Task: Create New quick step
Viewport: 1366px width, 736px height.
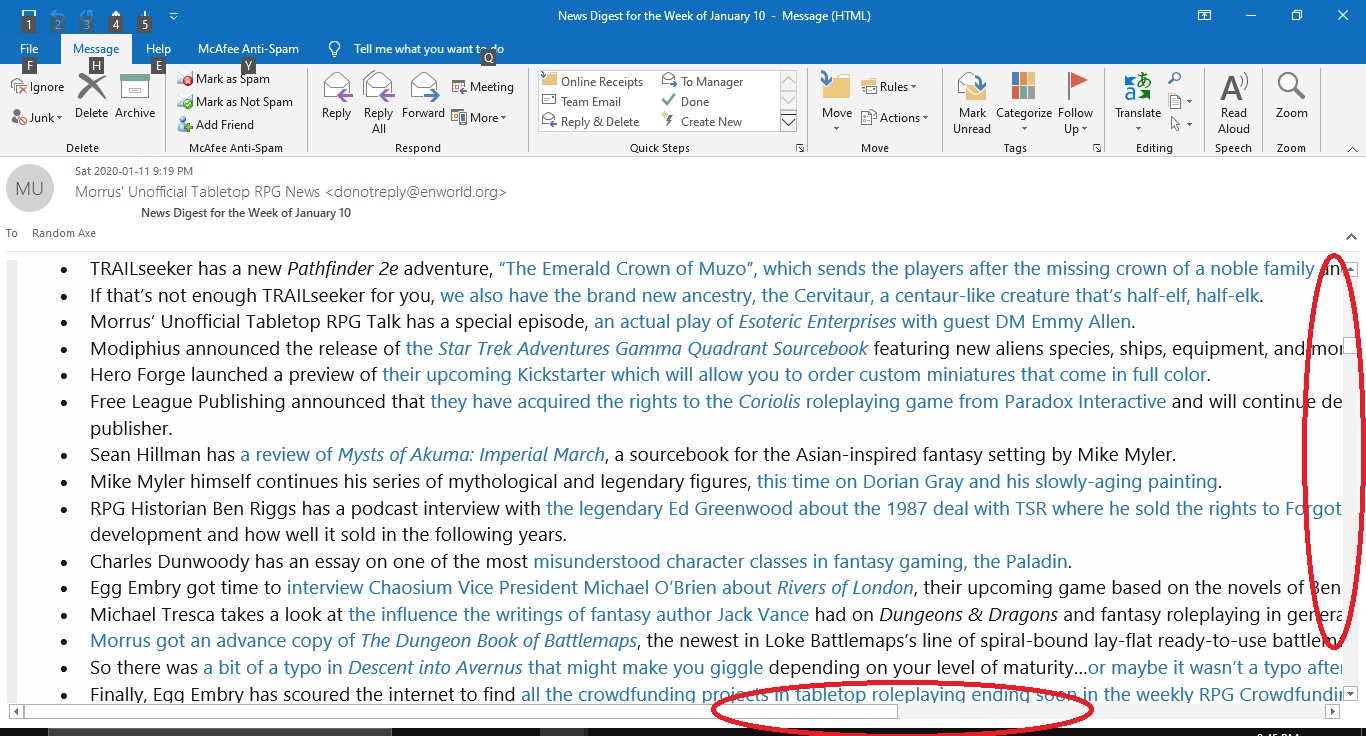Action: point(702,121)
